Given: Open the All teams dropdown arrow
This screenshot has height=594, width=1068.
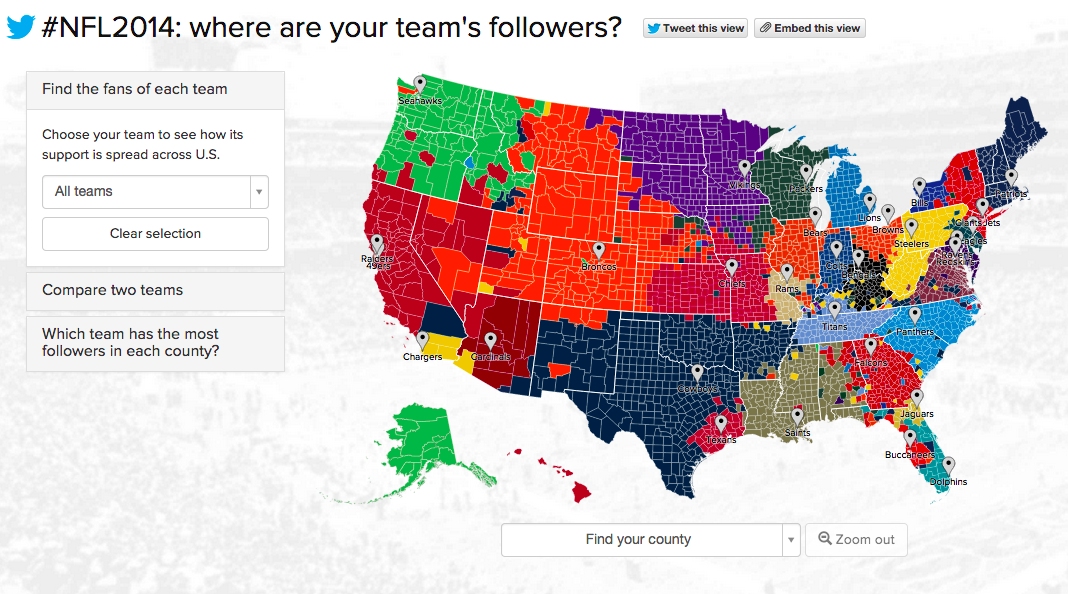Looking at the screenshot, I should pos(259,192).
